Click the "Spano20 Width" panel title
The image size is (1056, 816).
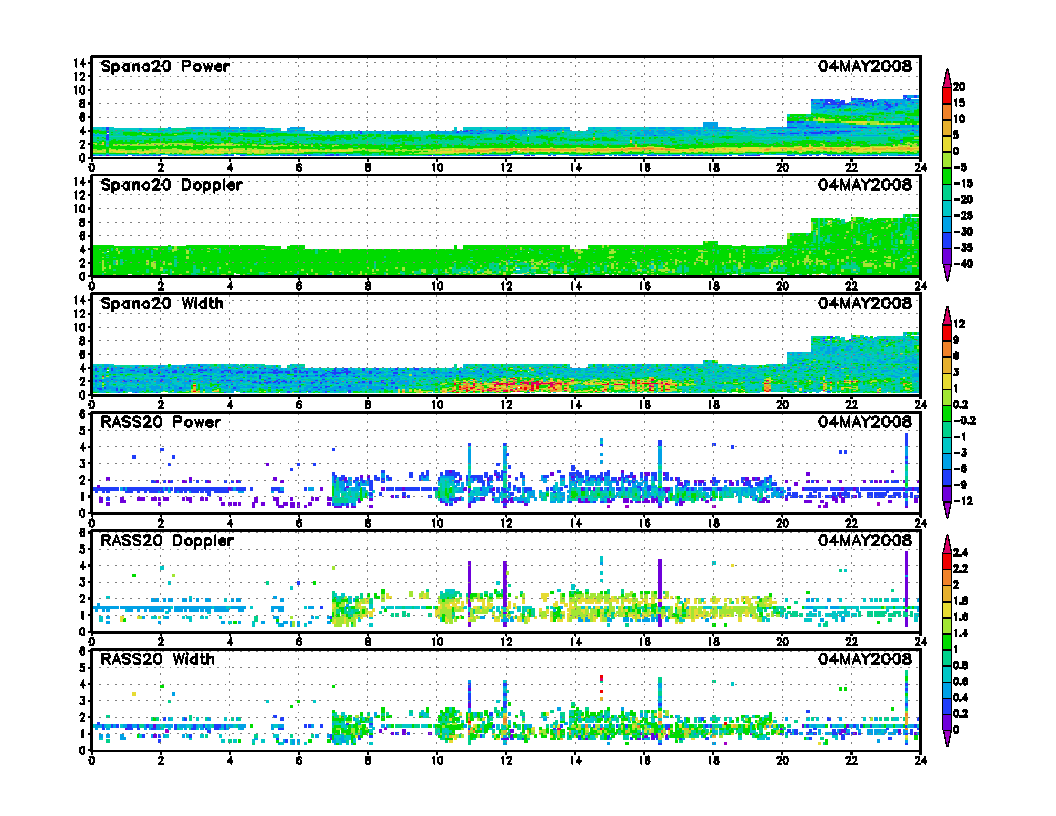[x=162, y=304]
